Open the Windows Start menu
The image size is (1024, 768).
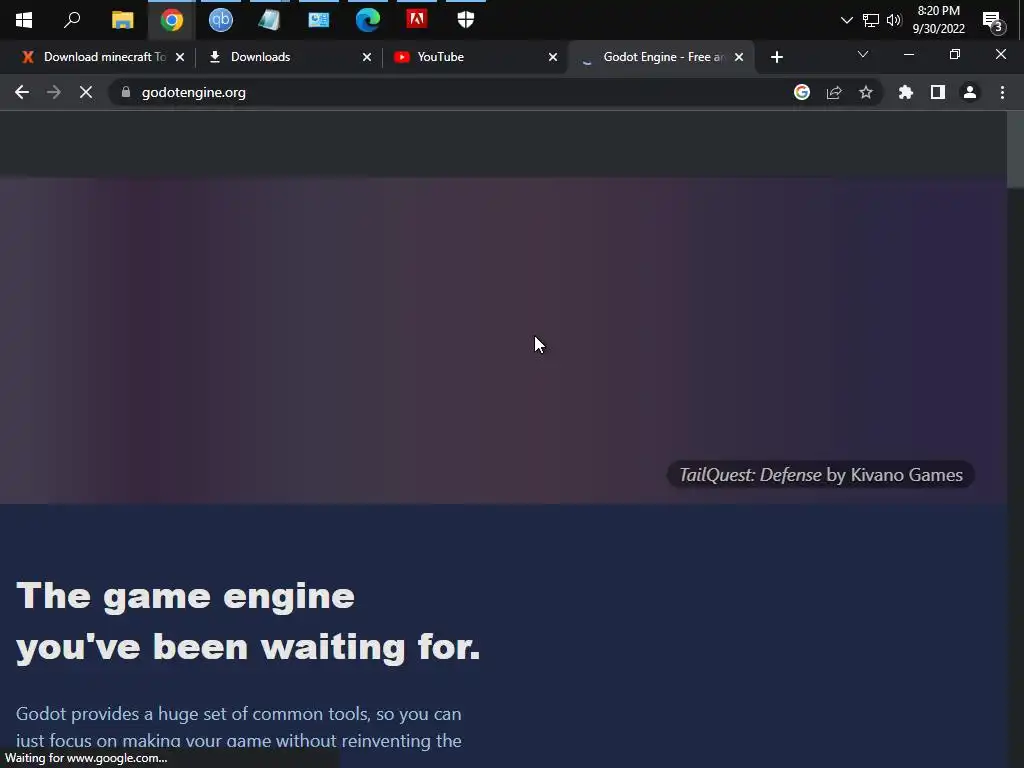24,20
